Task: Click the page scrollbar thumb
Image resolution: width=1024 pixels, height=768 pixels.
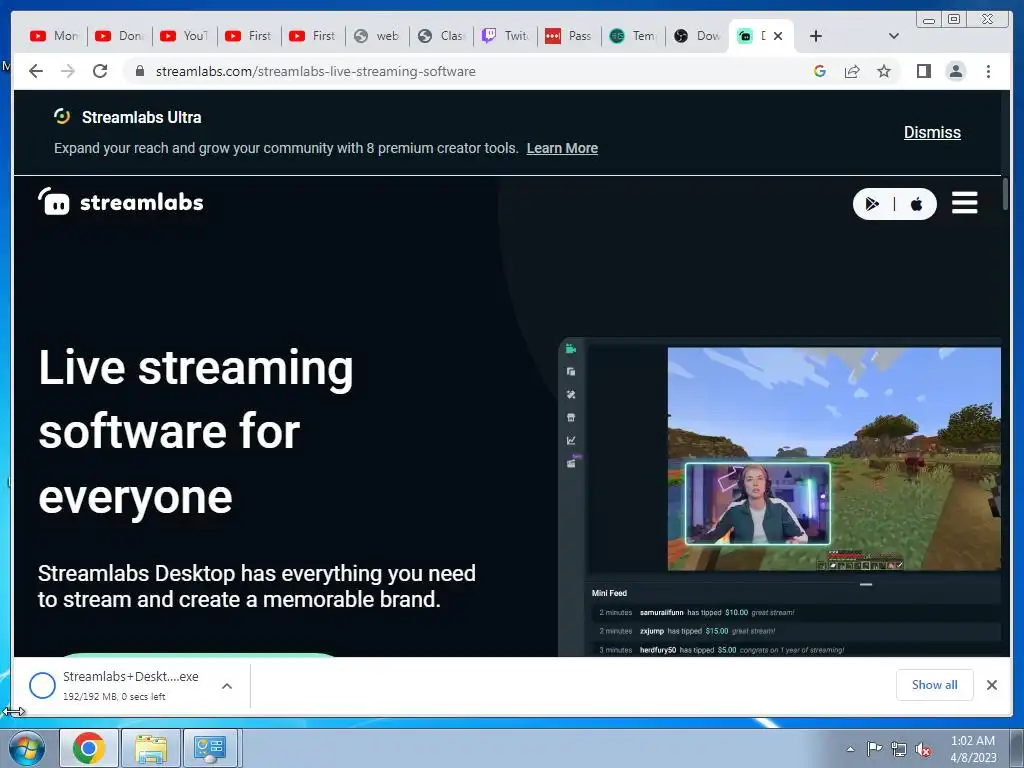Action: 1005,194
